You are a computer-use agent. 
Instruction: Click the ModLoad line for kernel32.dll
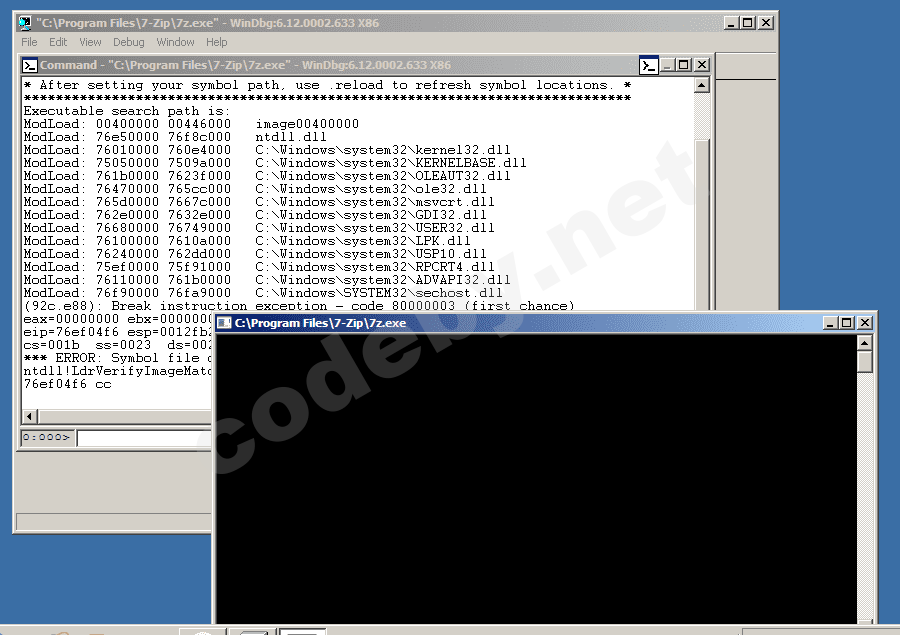[x=266, y=150]
